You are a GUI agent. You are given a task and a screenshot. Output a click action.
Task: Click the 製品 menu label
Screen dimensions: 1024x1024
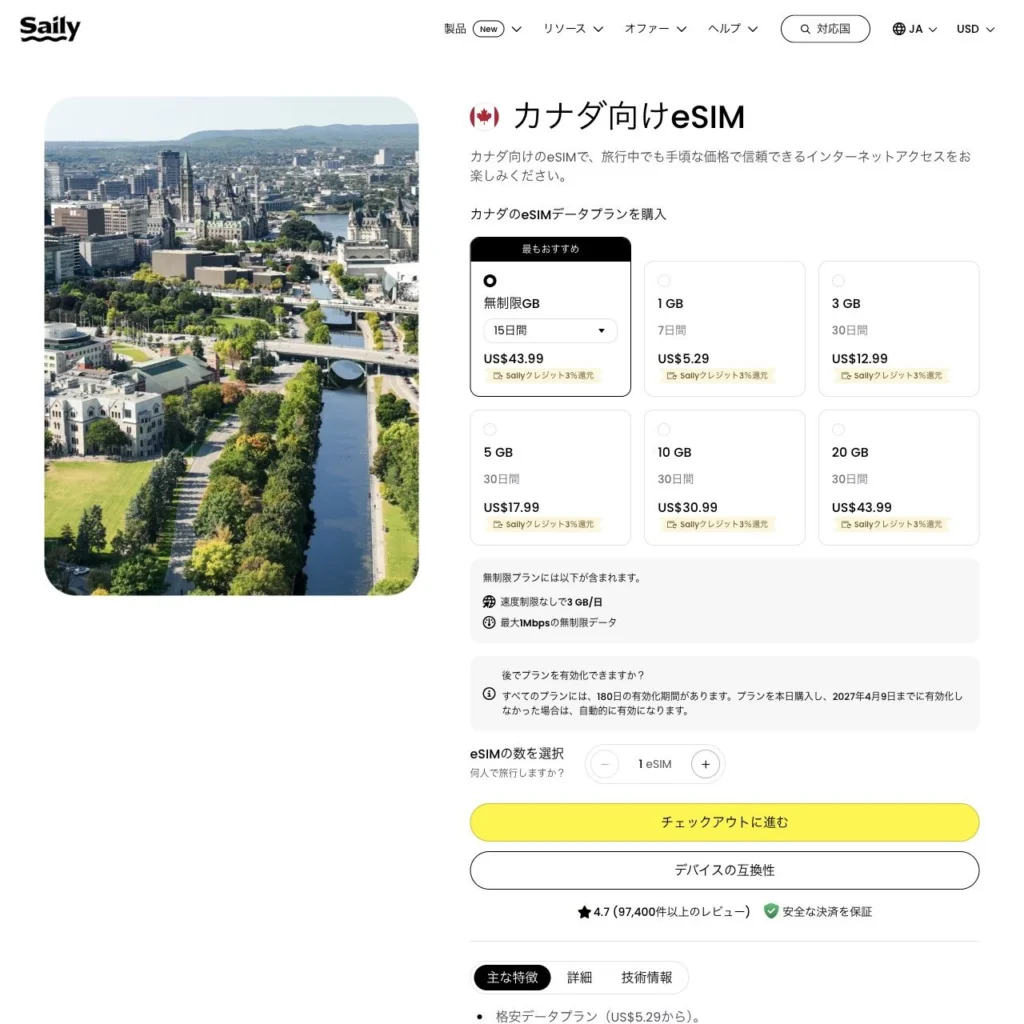455,29
